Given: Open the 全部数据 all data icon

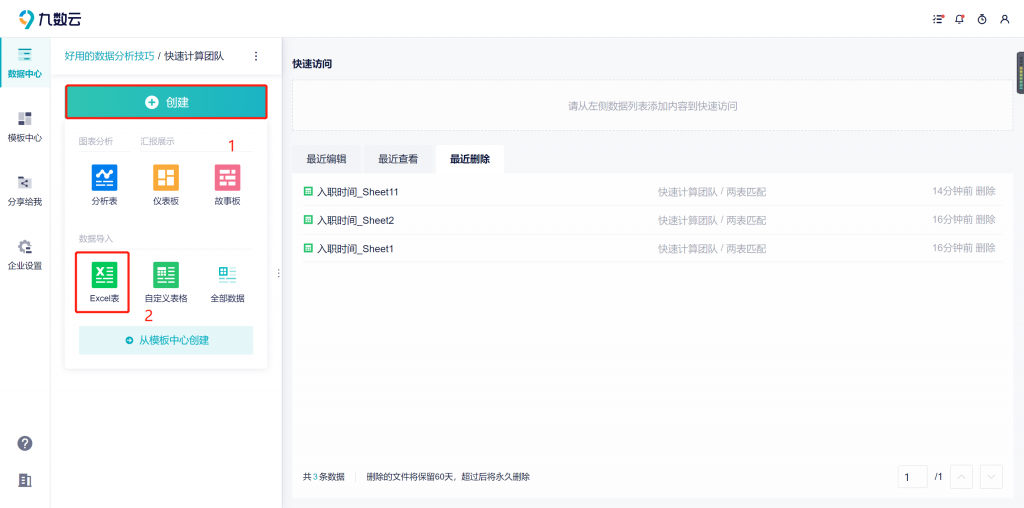Looking at the screenshot, I should click(227, 275).
